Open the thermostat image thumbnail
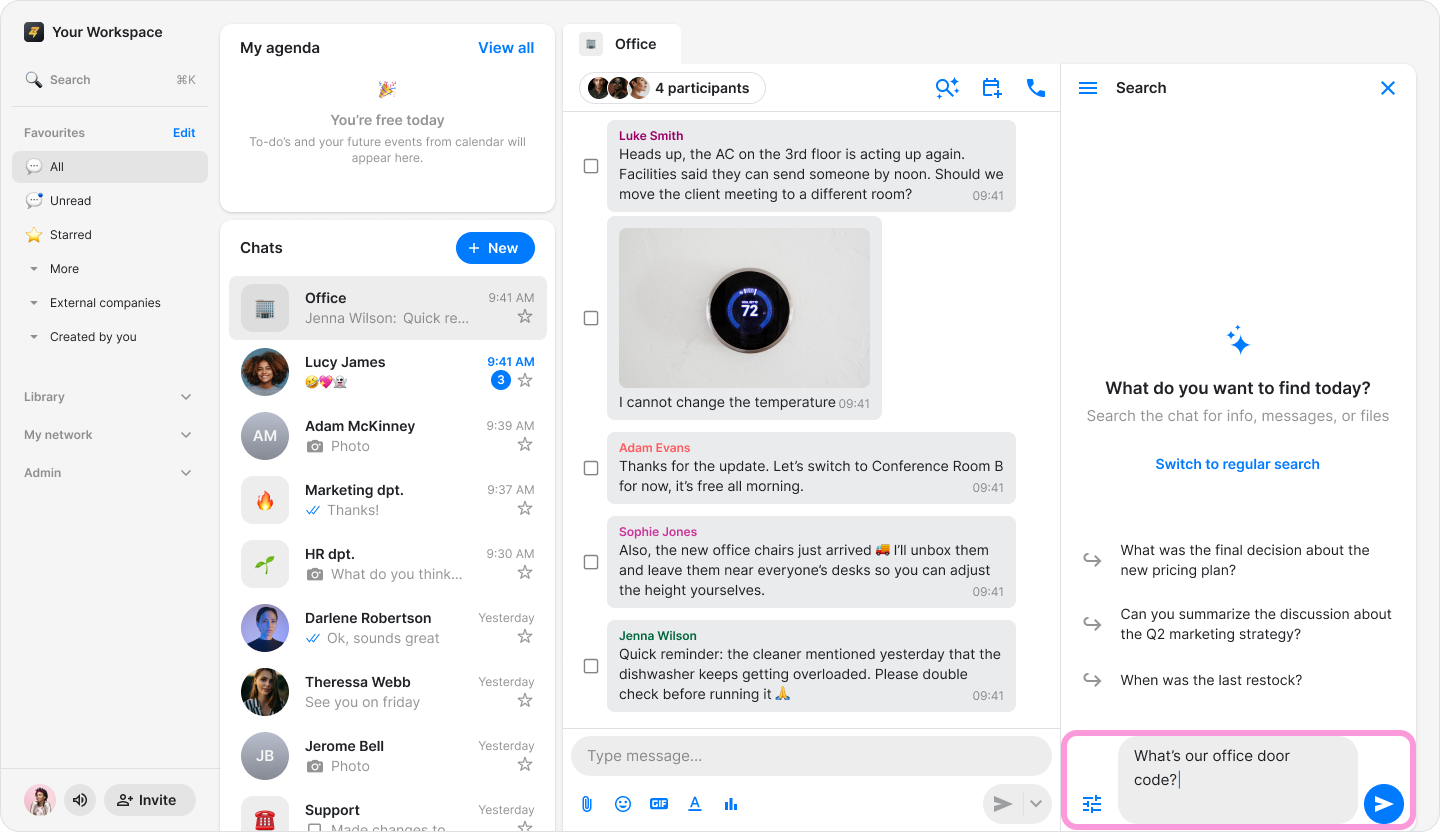This screenshot has width=1440, height=832. point(744,308)
